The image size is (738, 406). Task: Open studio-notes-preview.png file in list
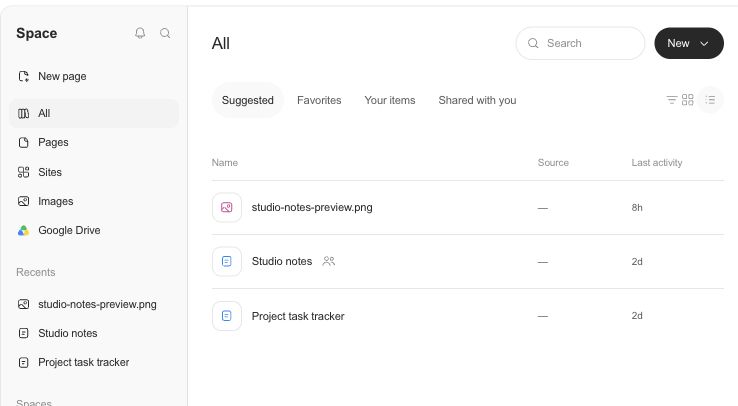[312, 207]
